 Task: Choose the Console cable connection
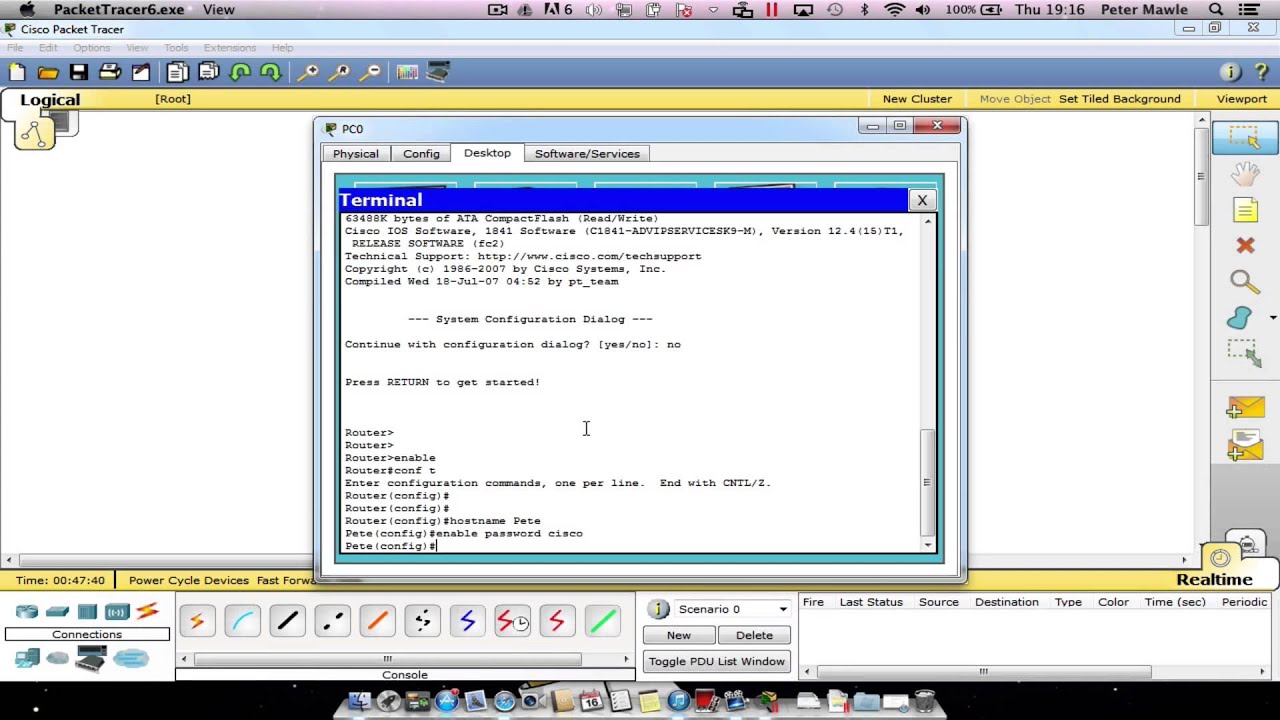pos(242,621)
